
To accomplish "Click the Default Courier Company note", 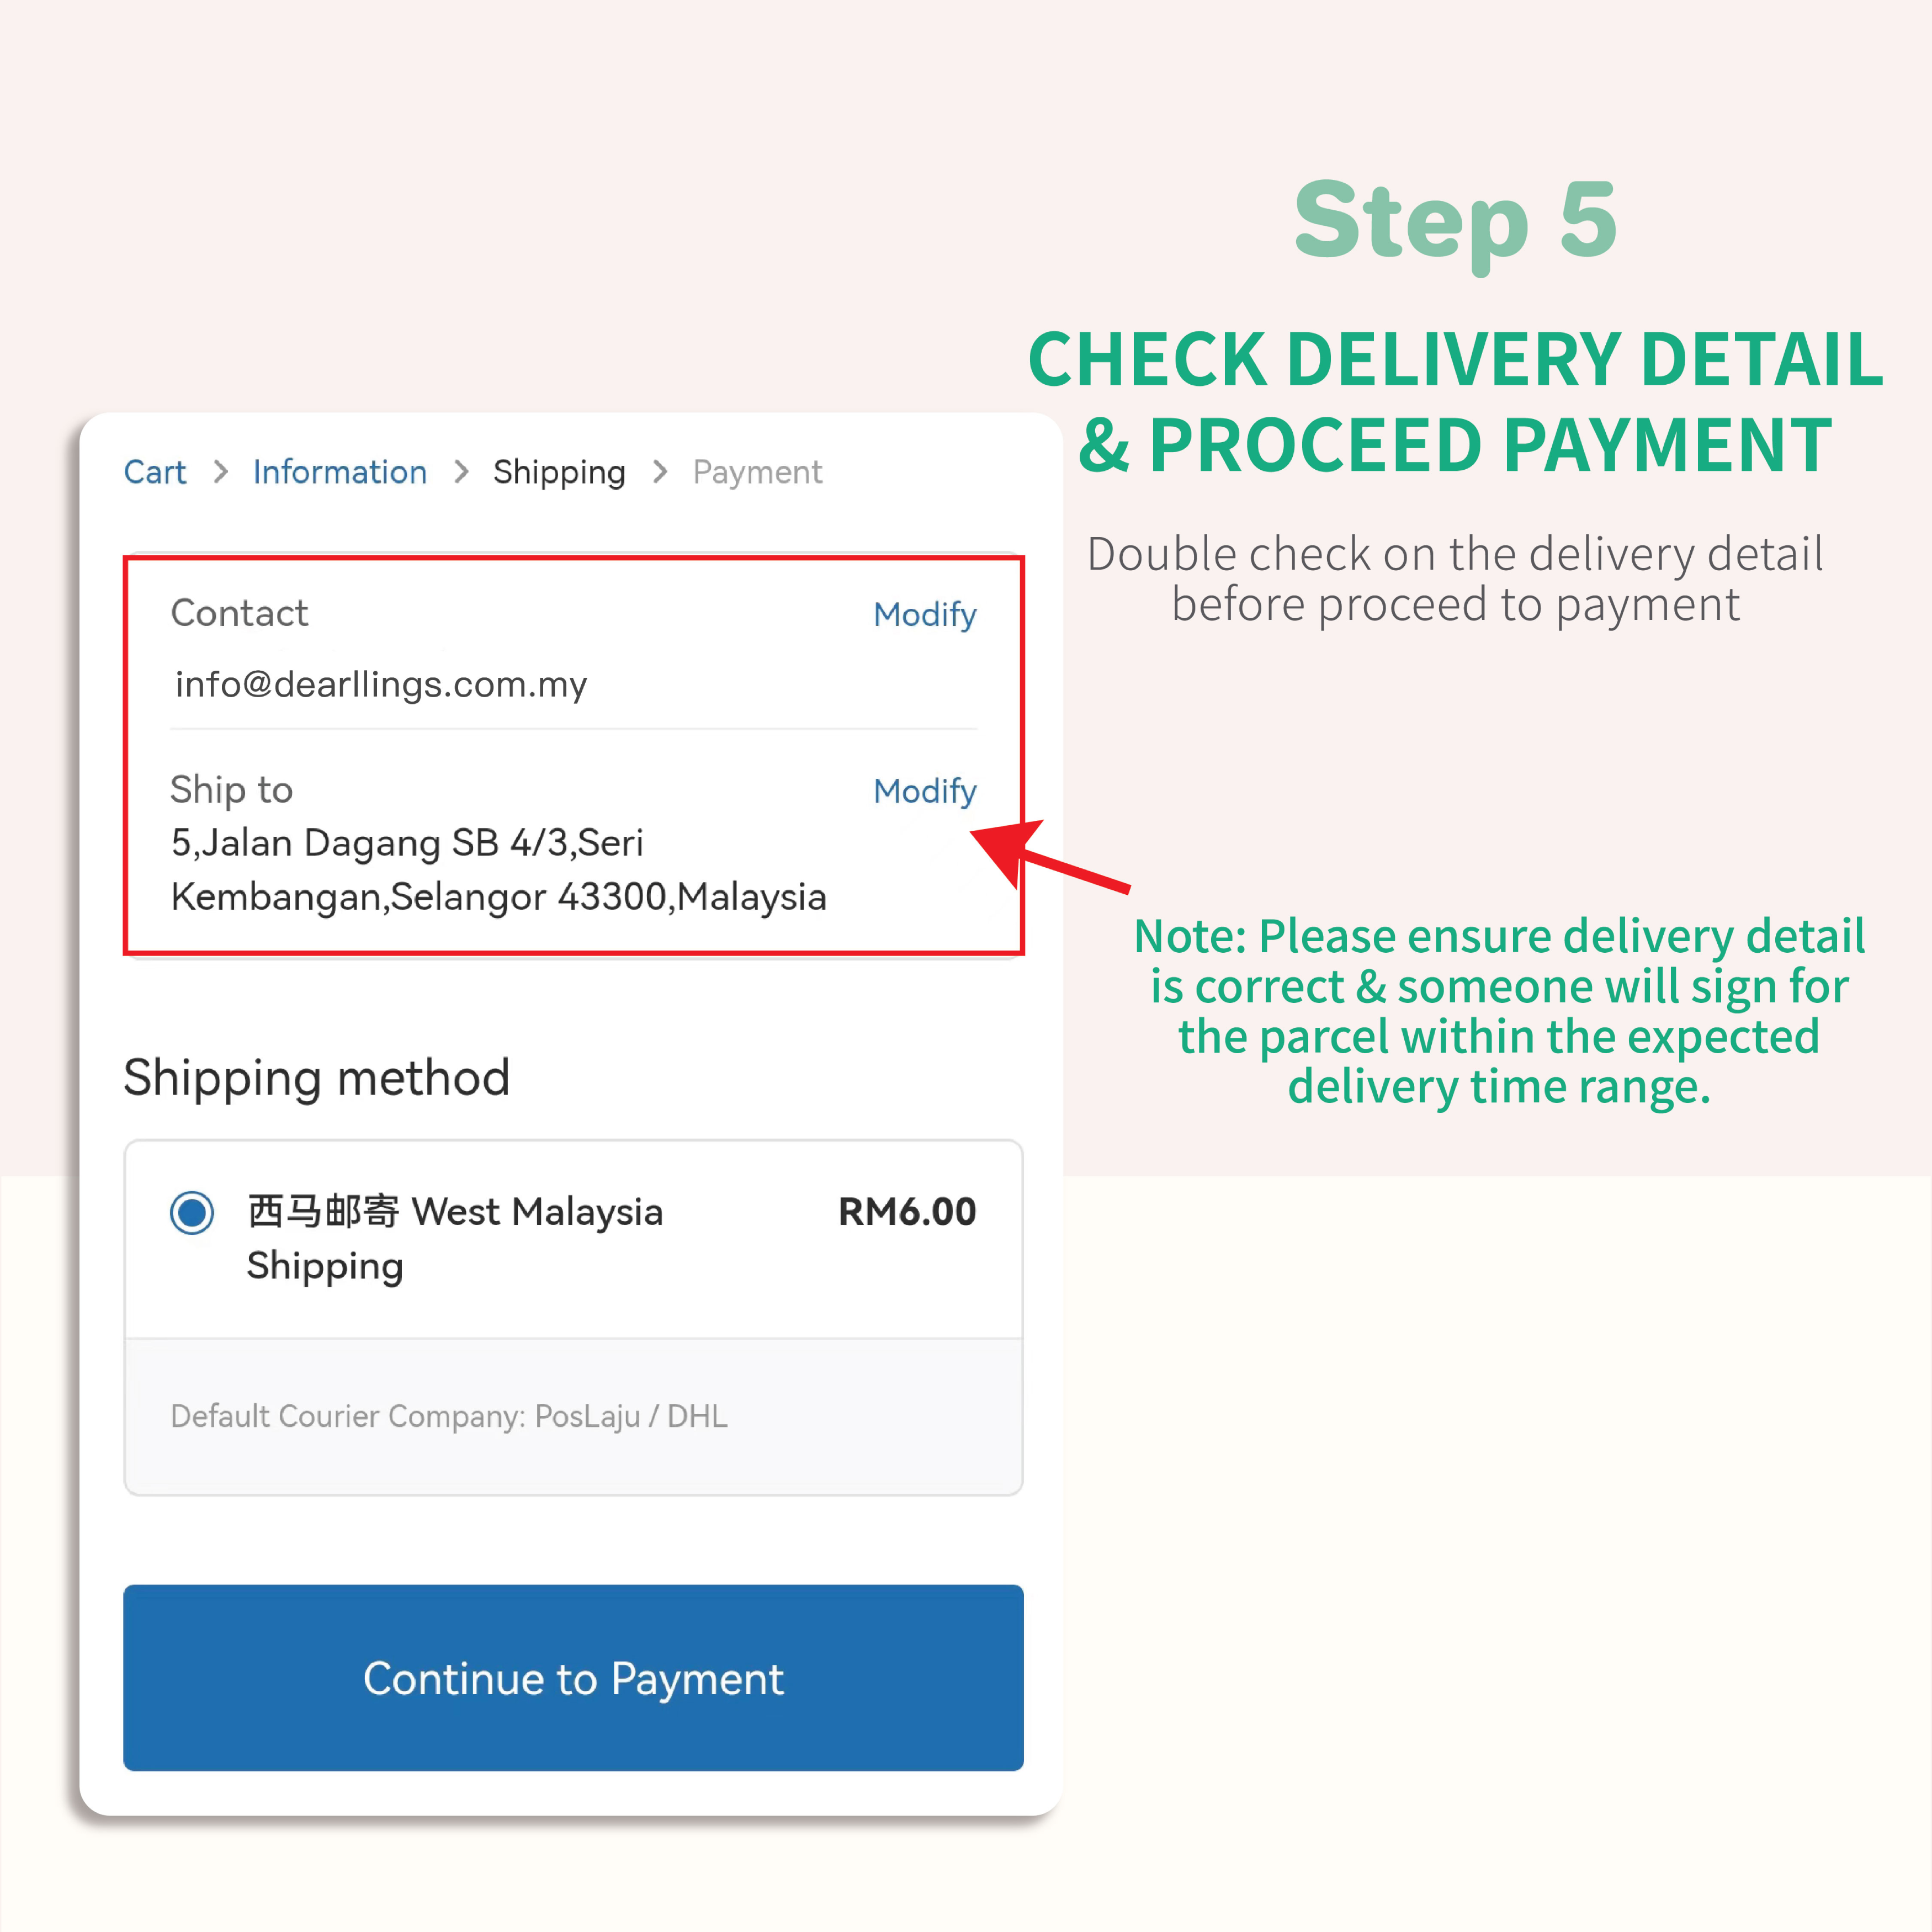I will click(x=449, y=1415).
